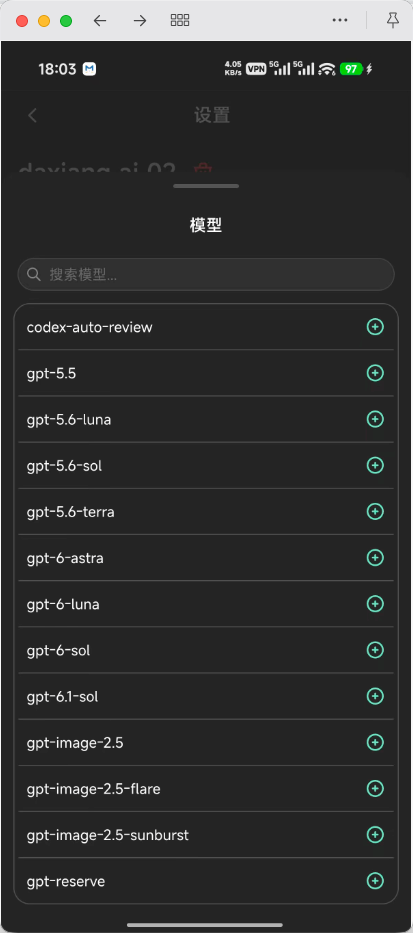Image resolution: width=413 pixels, height=933 pixels.
Task: Click the search magnifier icon
Action: point(34,274)
